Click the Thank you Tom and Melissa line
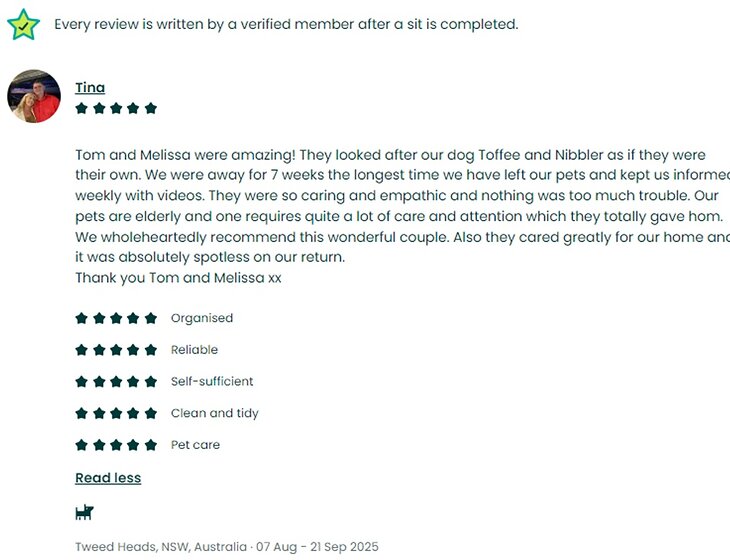This screenshot has height=560, width=730. pyautogui.click(x=178, y=278)
